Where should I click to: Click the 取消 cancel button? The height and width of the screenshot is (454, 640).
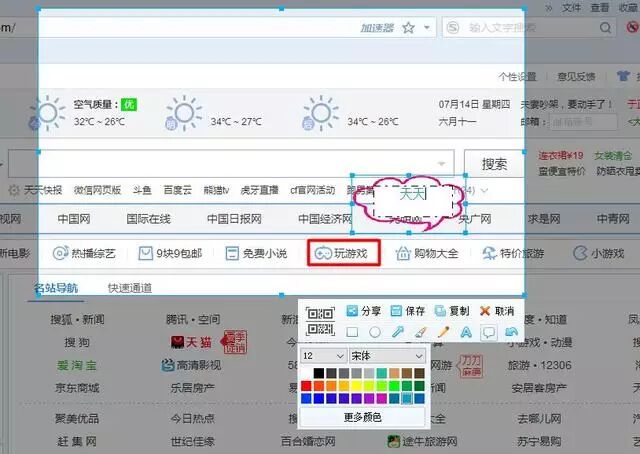(x=497, y=311)
